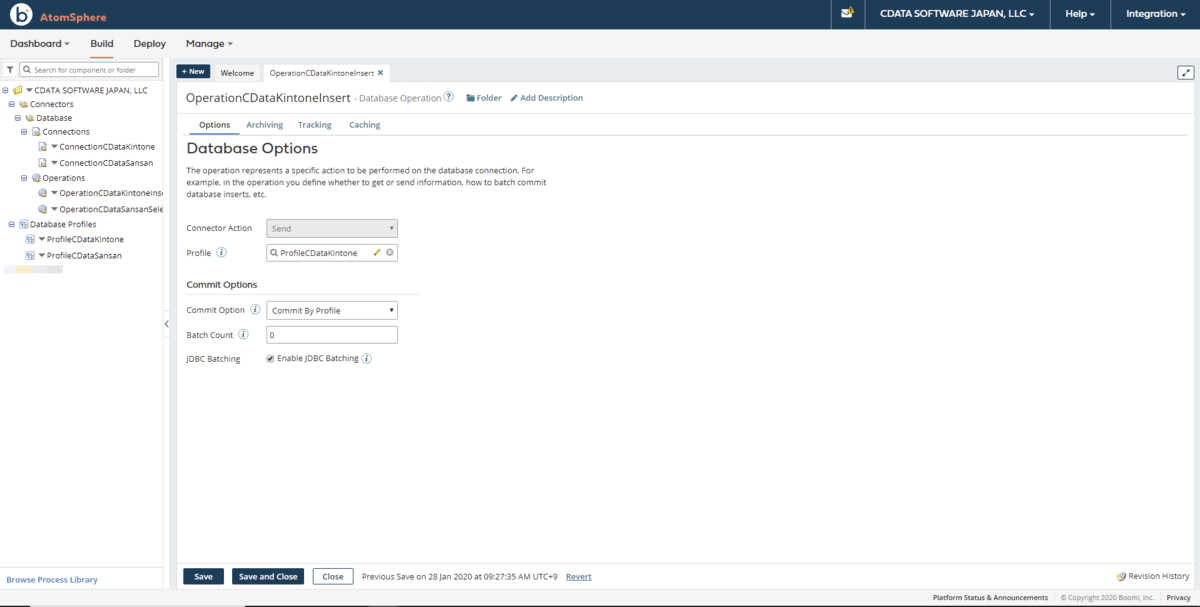The width and height of the screenshot is (1200, 607).
Task: Collapse the Database Profiles tree node
Action: (12, 224)
